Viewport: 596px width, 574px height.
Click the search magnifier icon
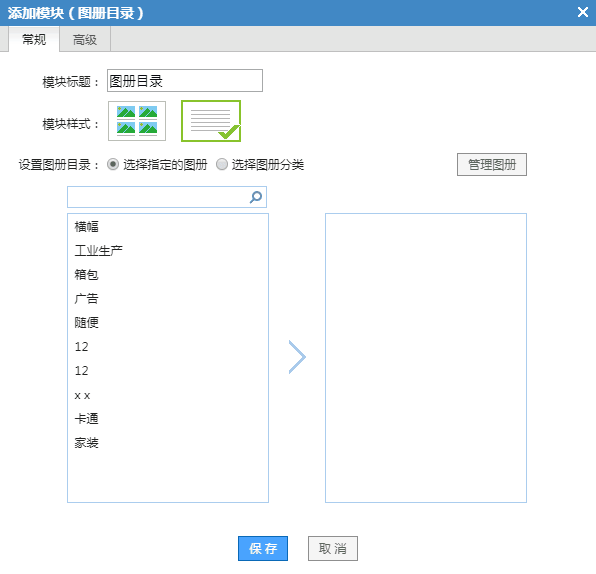256,197
